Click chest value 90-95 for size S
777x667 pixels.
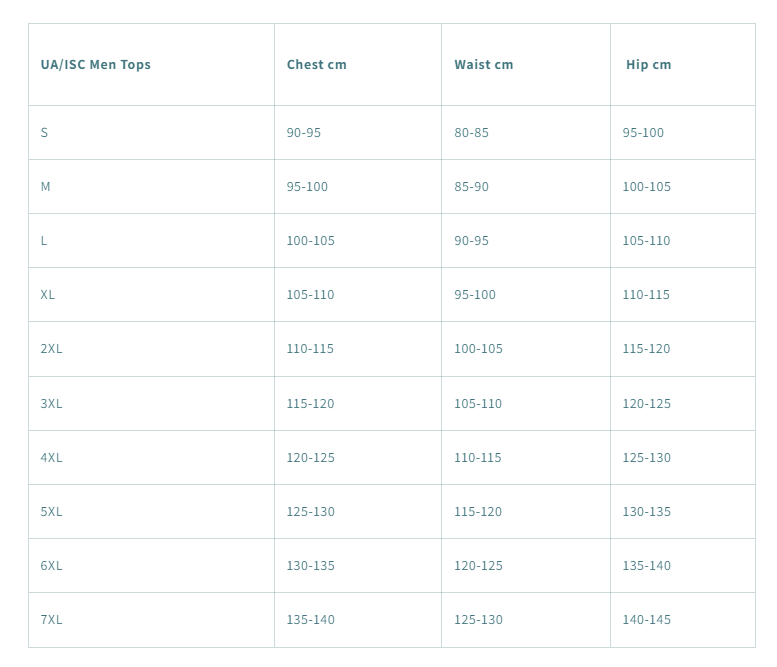[x=304, y=133]
